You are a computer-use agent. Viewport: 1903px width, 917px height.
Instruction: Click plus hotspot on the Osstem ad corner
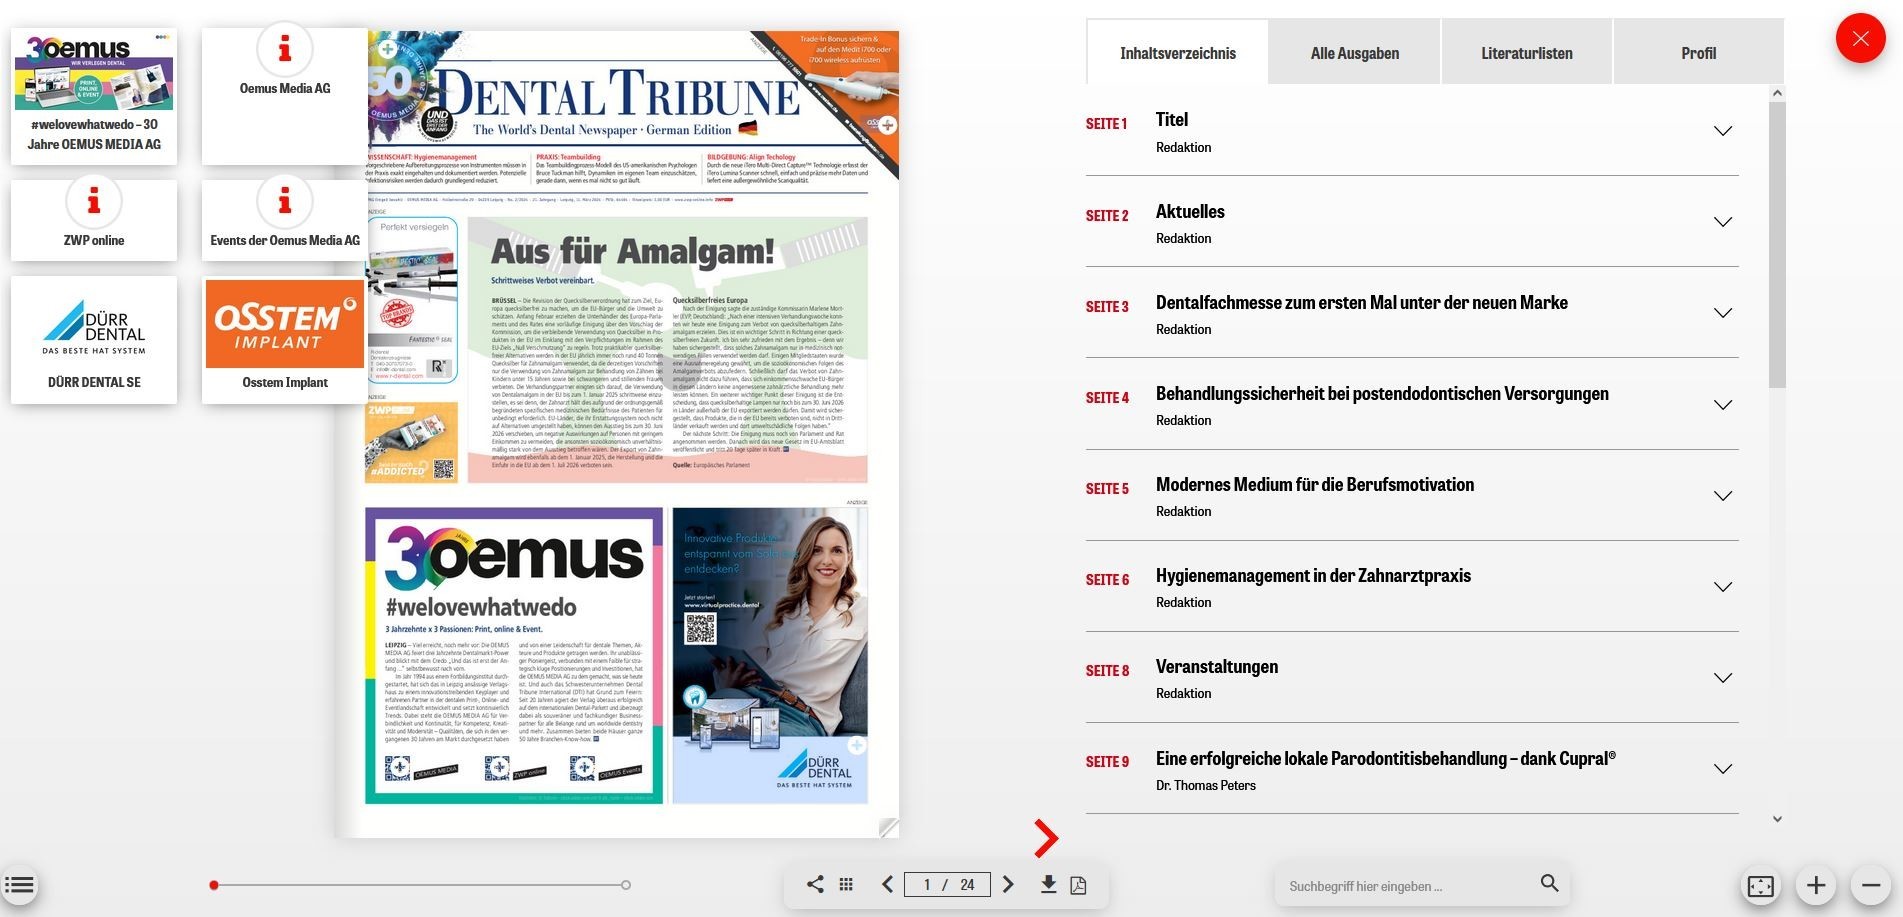[x=887, y=125]
